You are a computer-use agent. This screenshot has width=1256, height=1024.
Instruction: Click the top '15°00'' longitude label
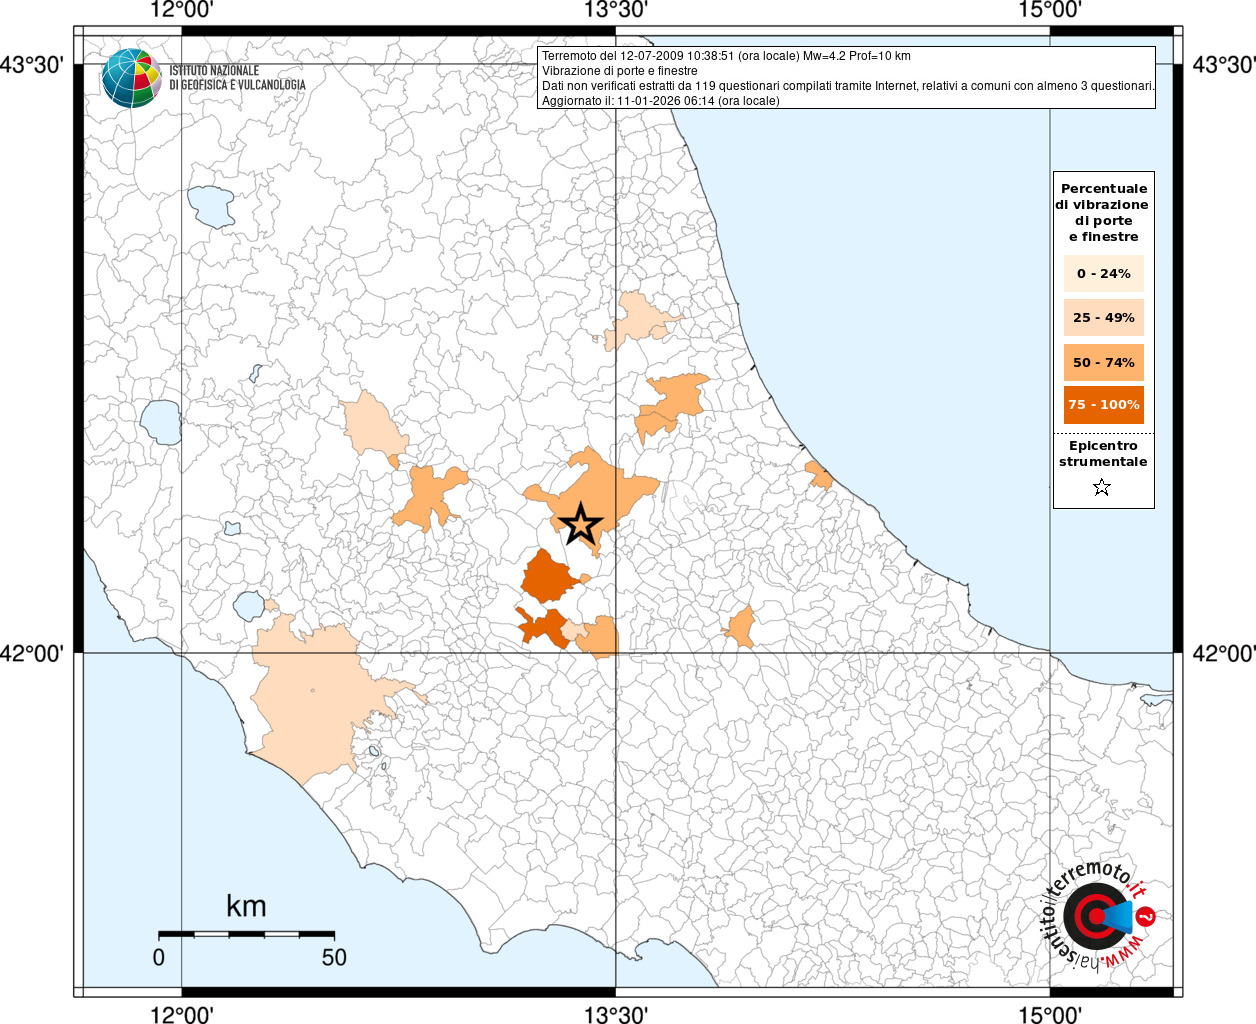[x=1050, y=10]
